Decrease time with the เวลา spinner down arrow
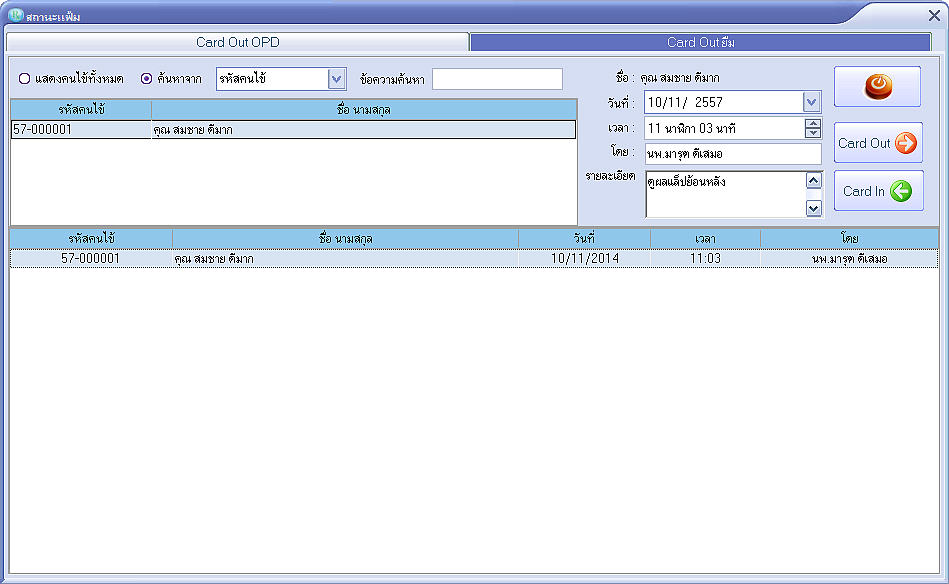Screen dimensions: 949x584 tap(813, 133)
